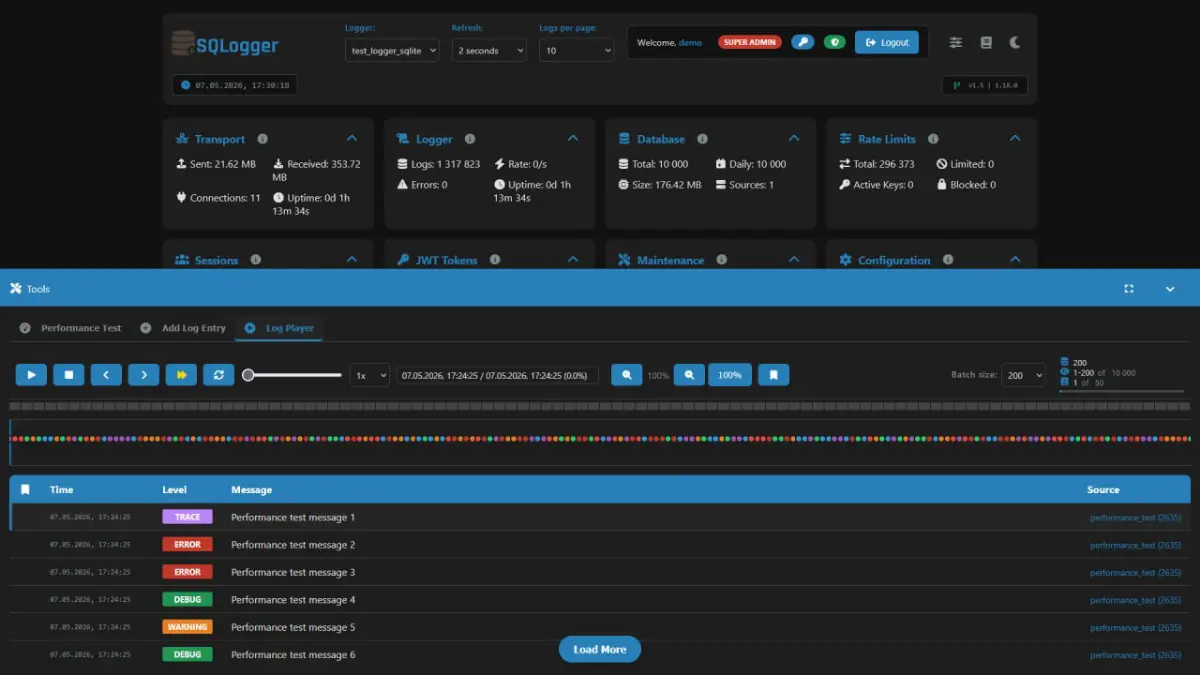The image size is (1200, 675).
Task: Collapse the Sessions card
Action: tap(352, 260)
